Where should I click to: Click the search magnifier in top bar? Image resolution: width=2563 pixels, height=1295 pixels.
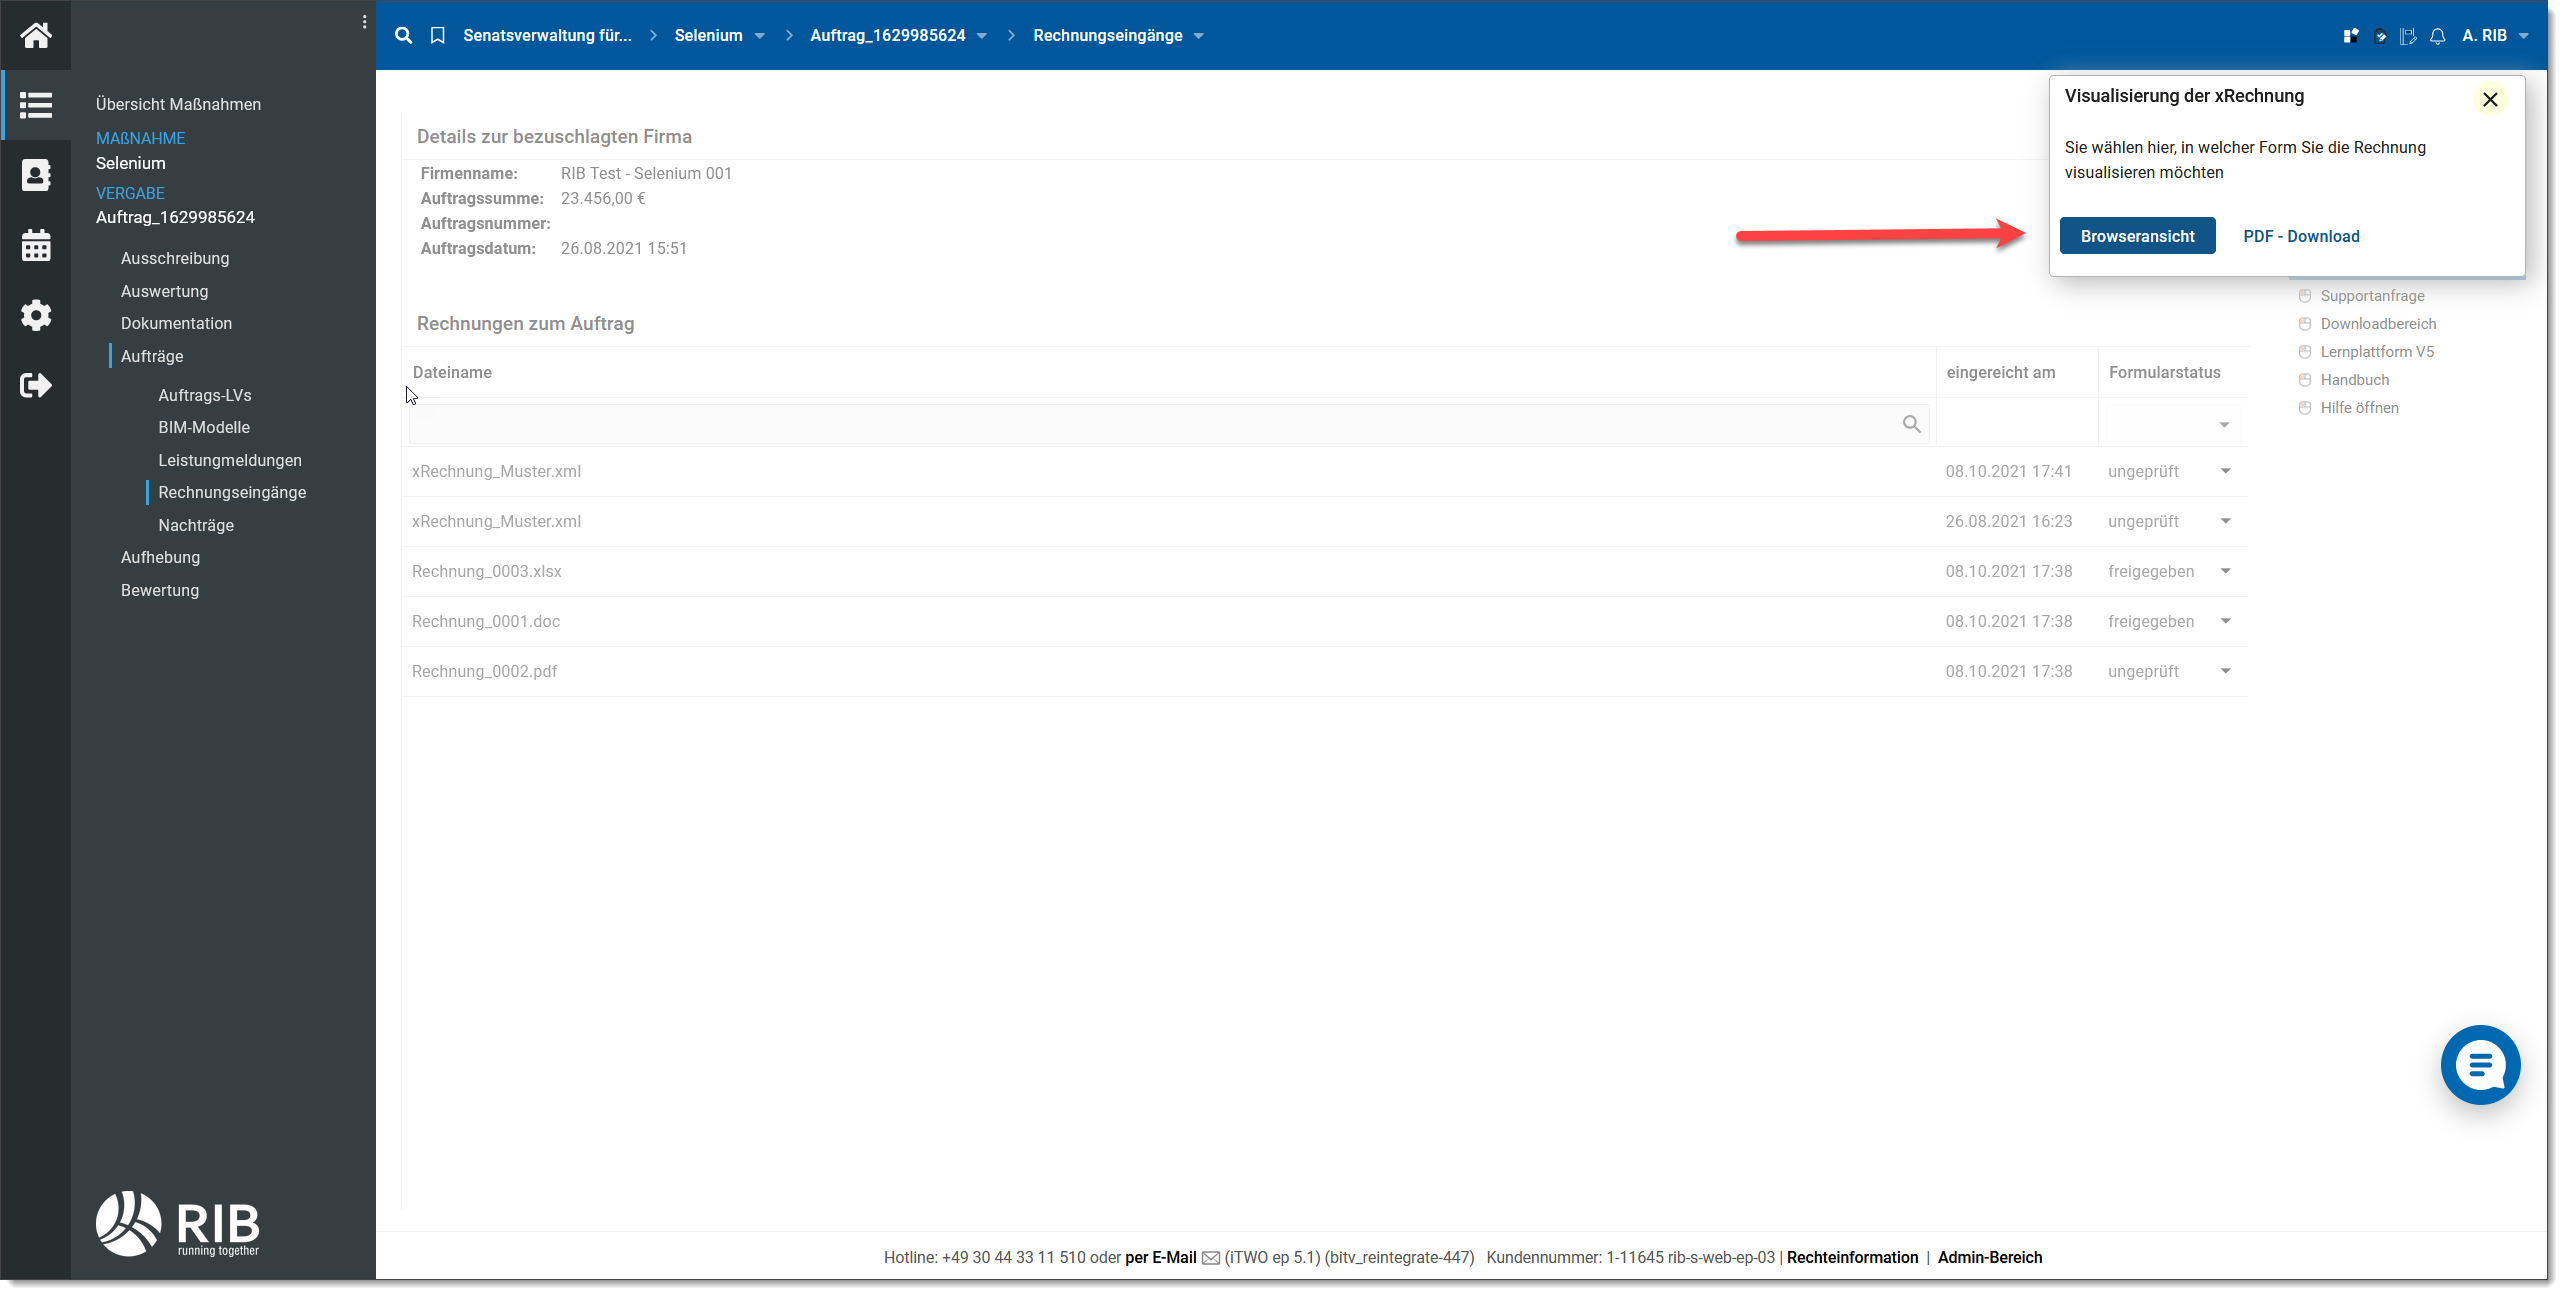click(x=403, y=35)
